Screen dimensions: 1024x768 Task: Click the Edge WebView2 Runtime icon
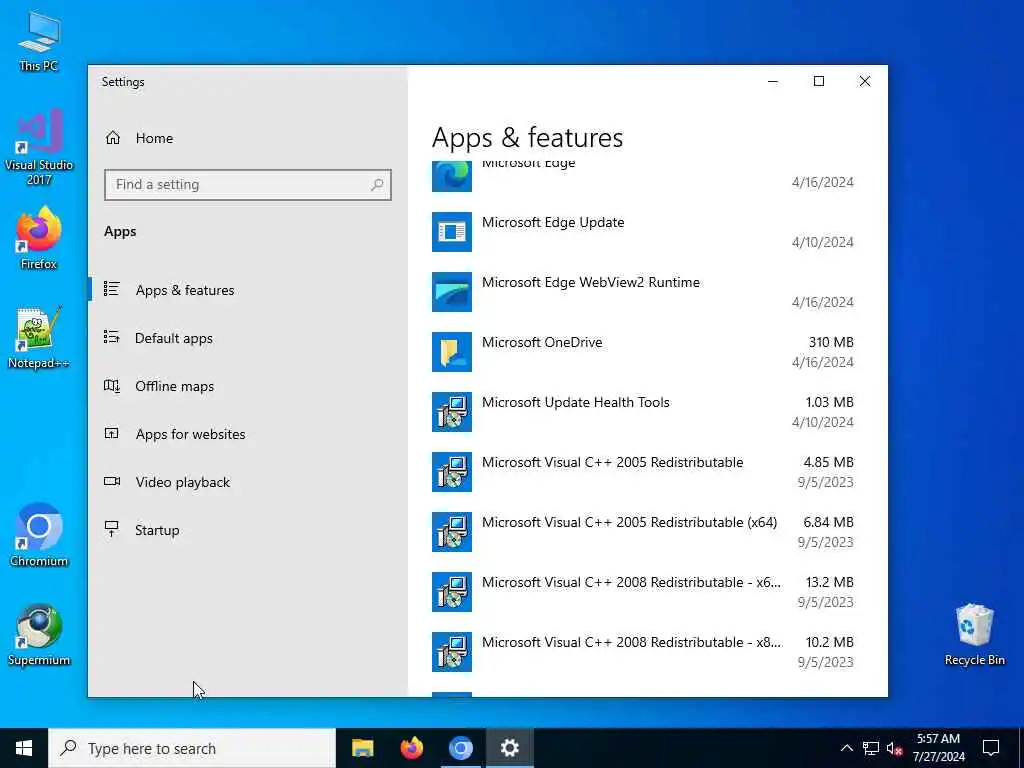point(452,292)
